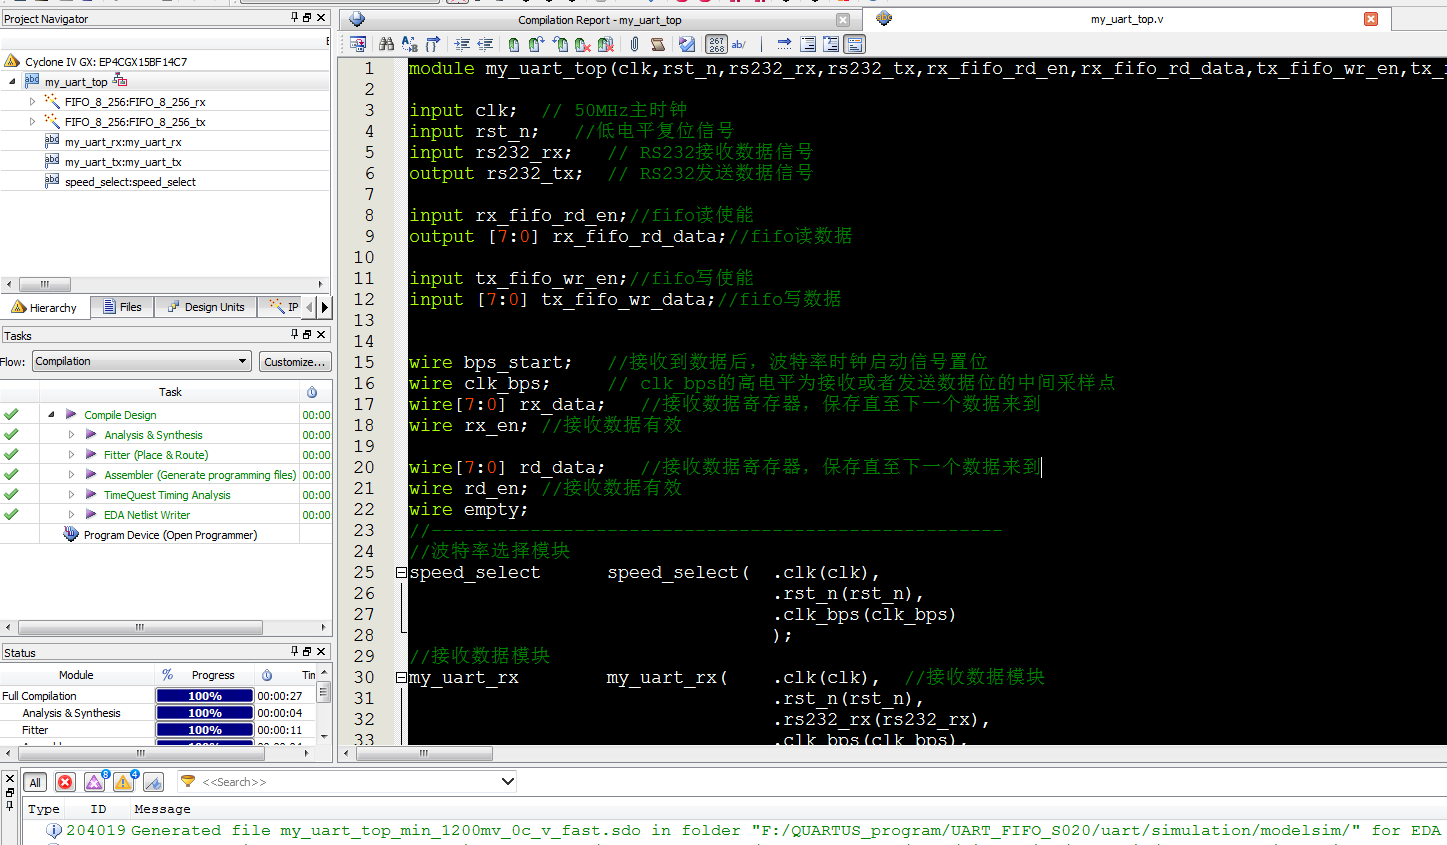Click the Replace A-to-B toolbar icon

coord(410,44)
